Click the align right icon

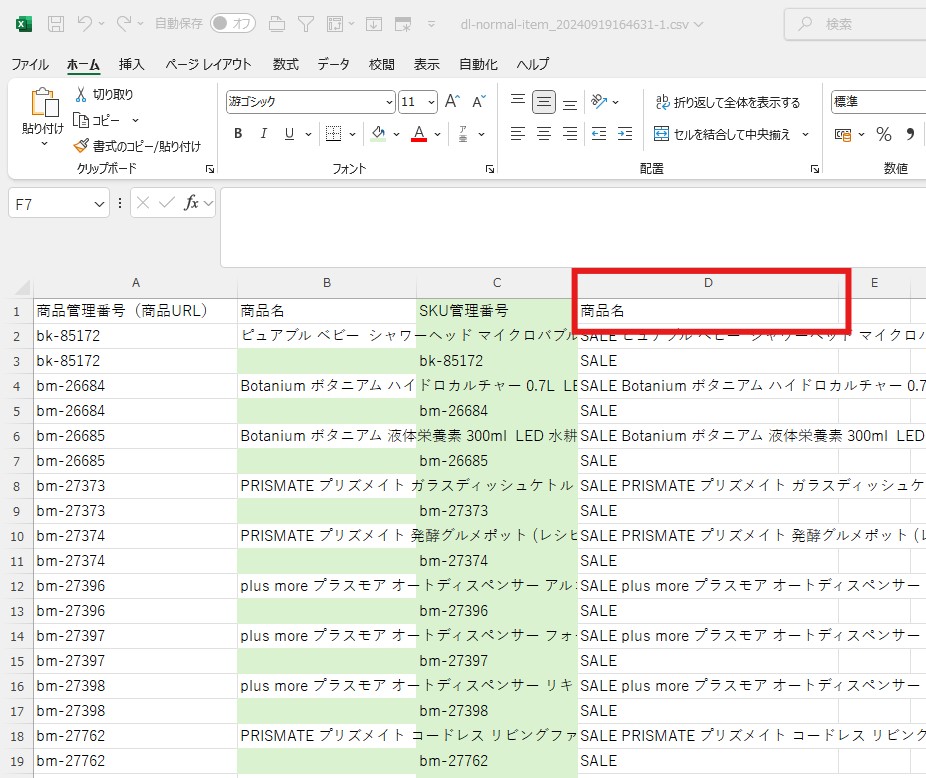click(x=570, y=134)
